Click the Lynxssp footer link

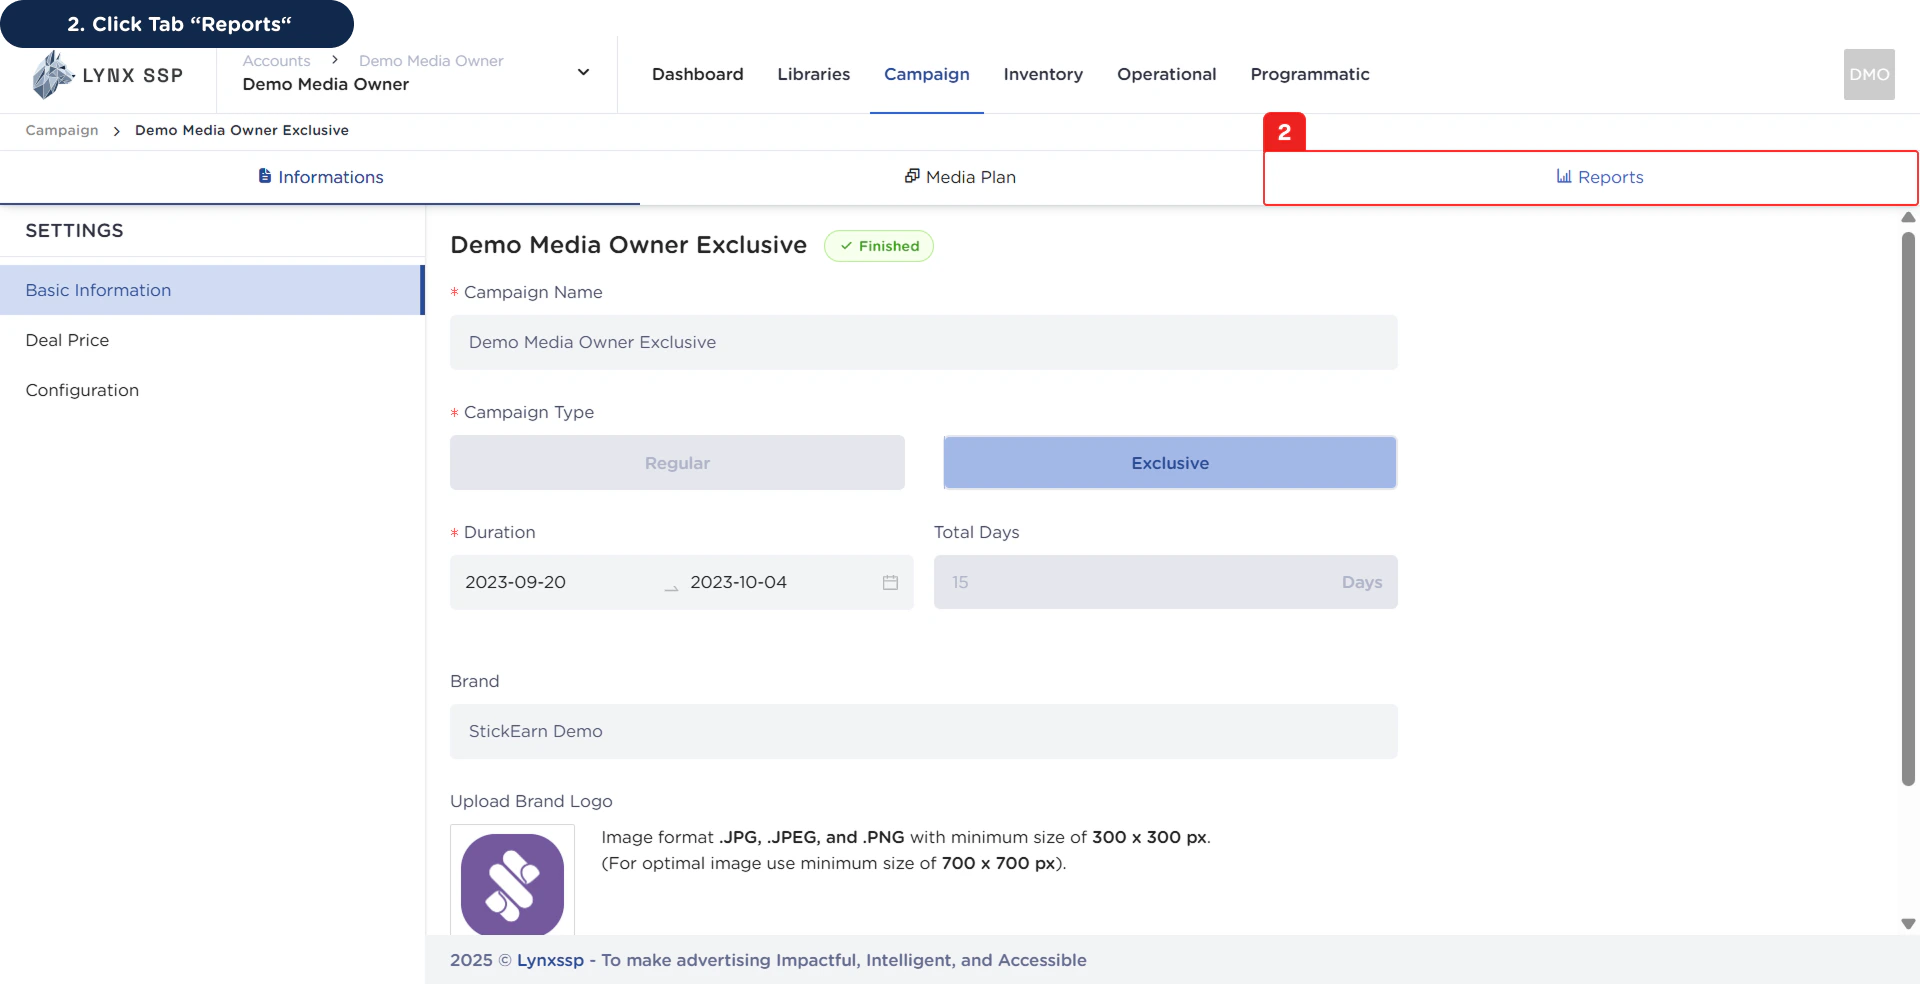550,960
